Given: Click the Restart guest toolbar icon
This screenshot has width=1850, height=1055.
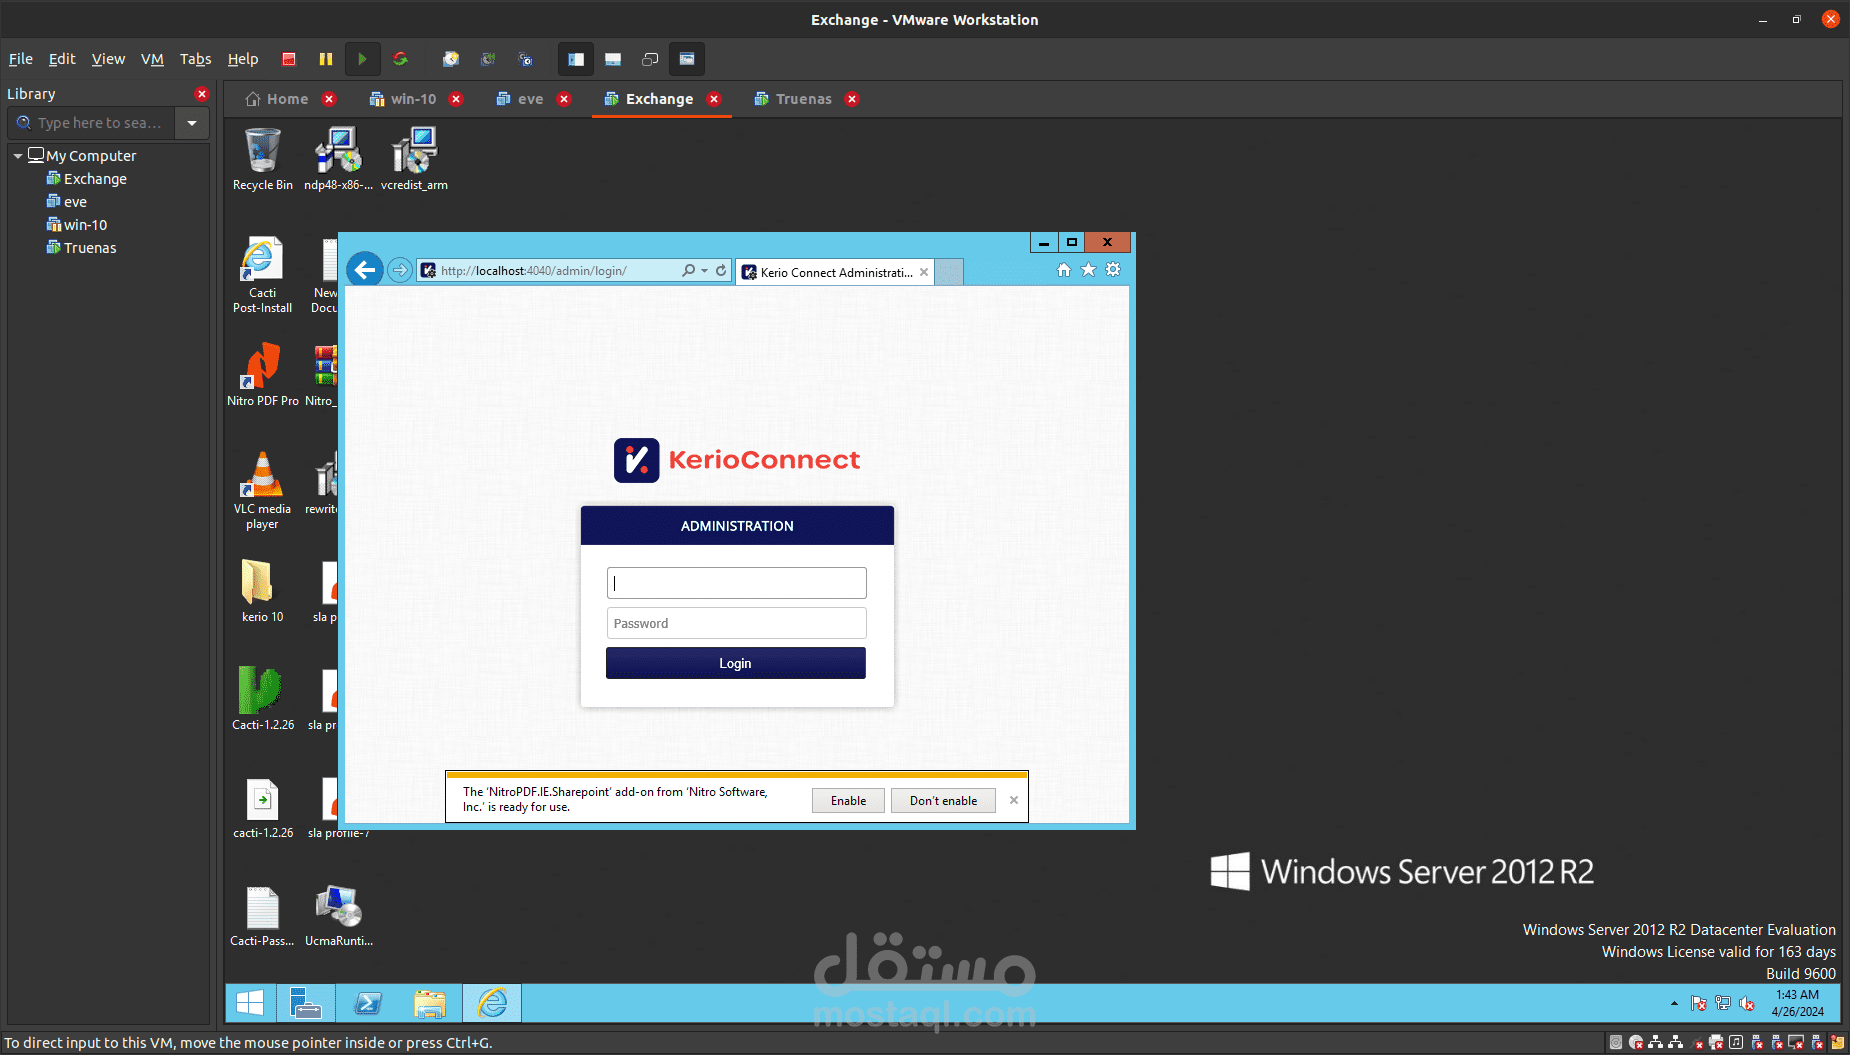Looking at the screenshot, I should point(400,59).
